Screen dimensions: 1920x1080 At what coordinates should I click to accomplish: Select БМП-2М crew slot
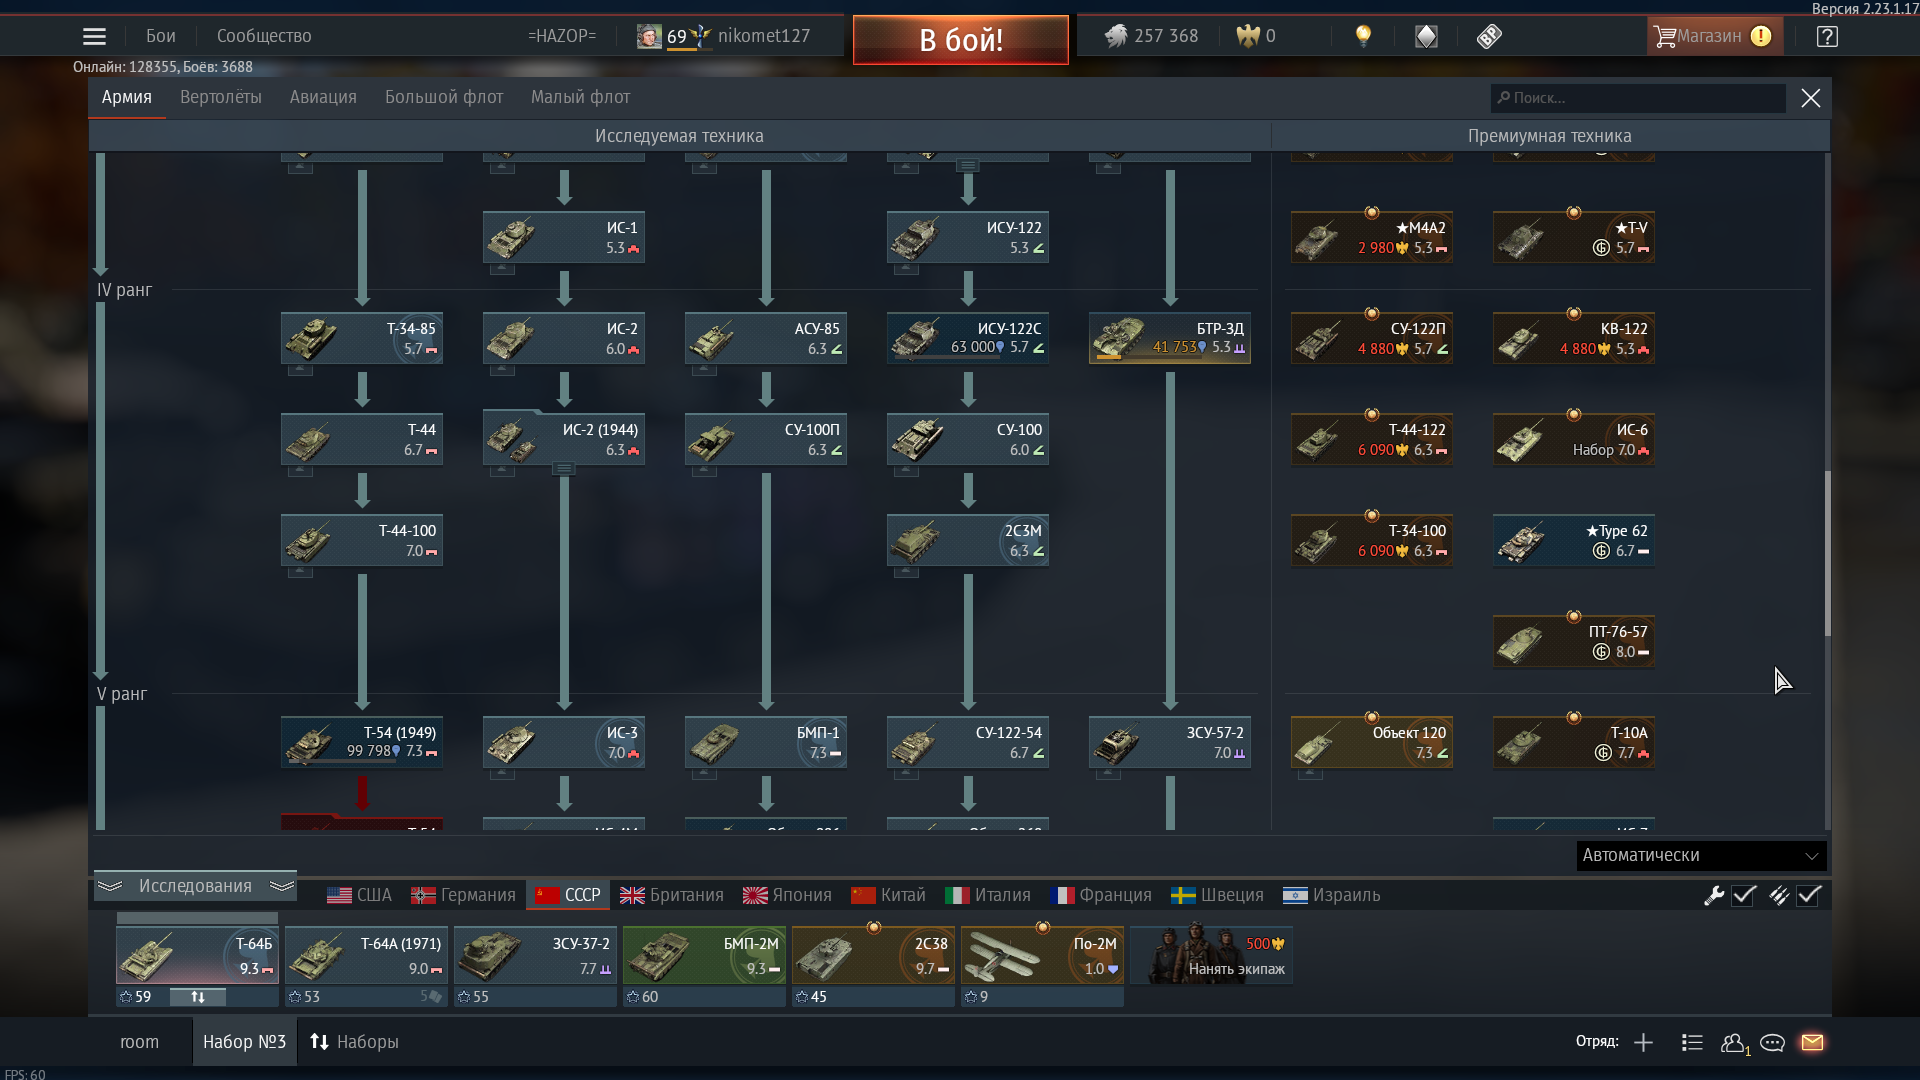point(704,955)
